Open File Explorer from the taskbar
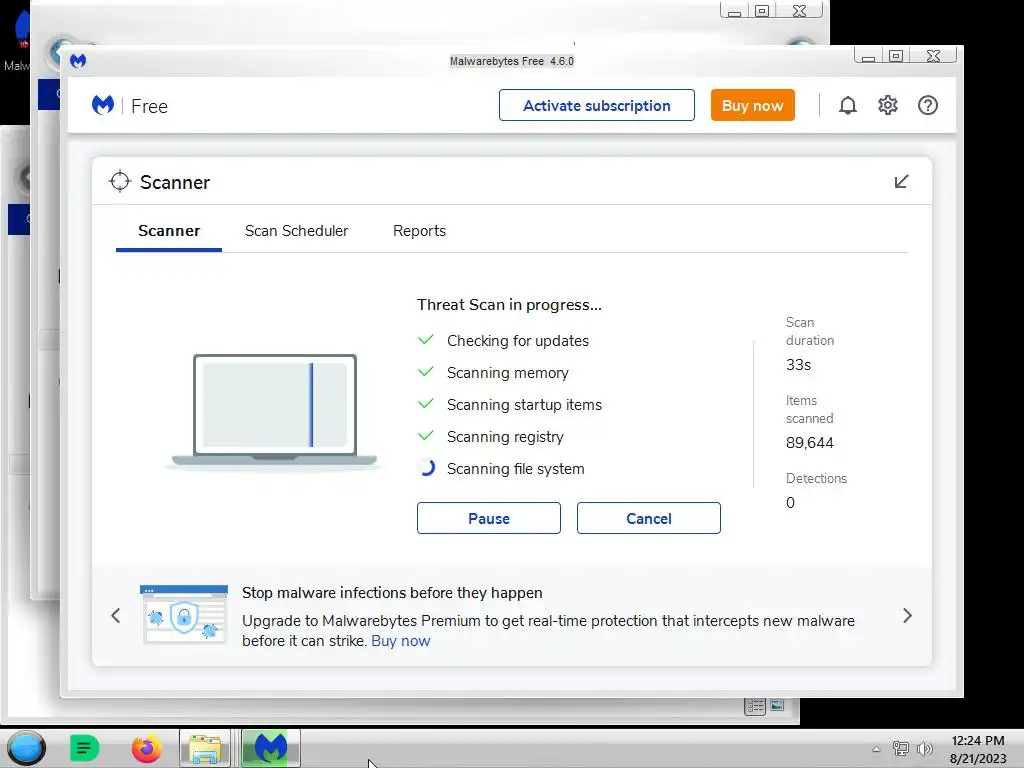The image size is (1024, 768). click(x=205, y=748)
